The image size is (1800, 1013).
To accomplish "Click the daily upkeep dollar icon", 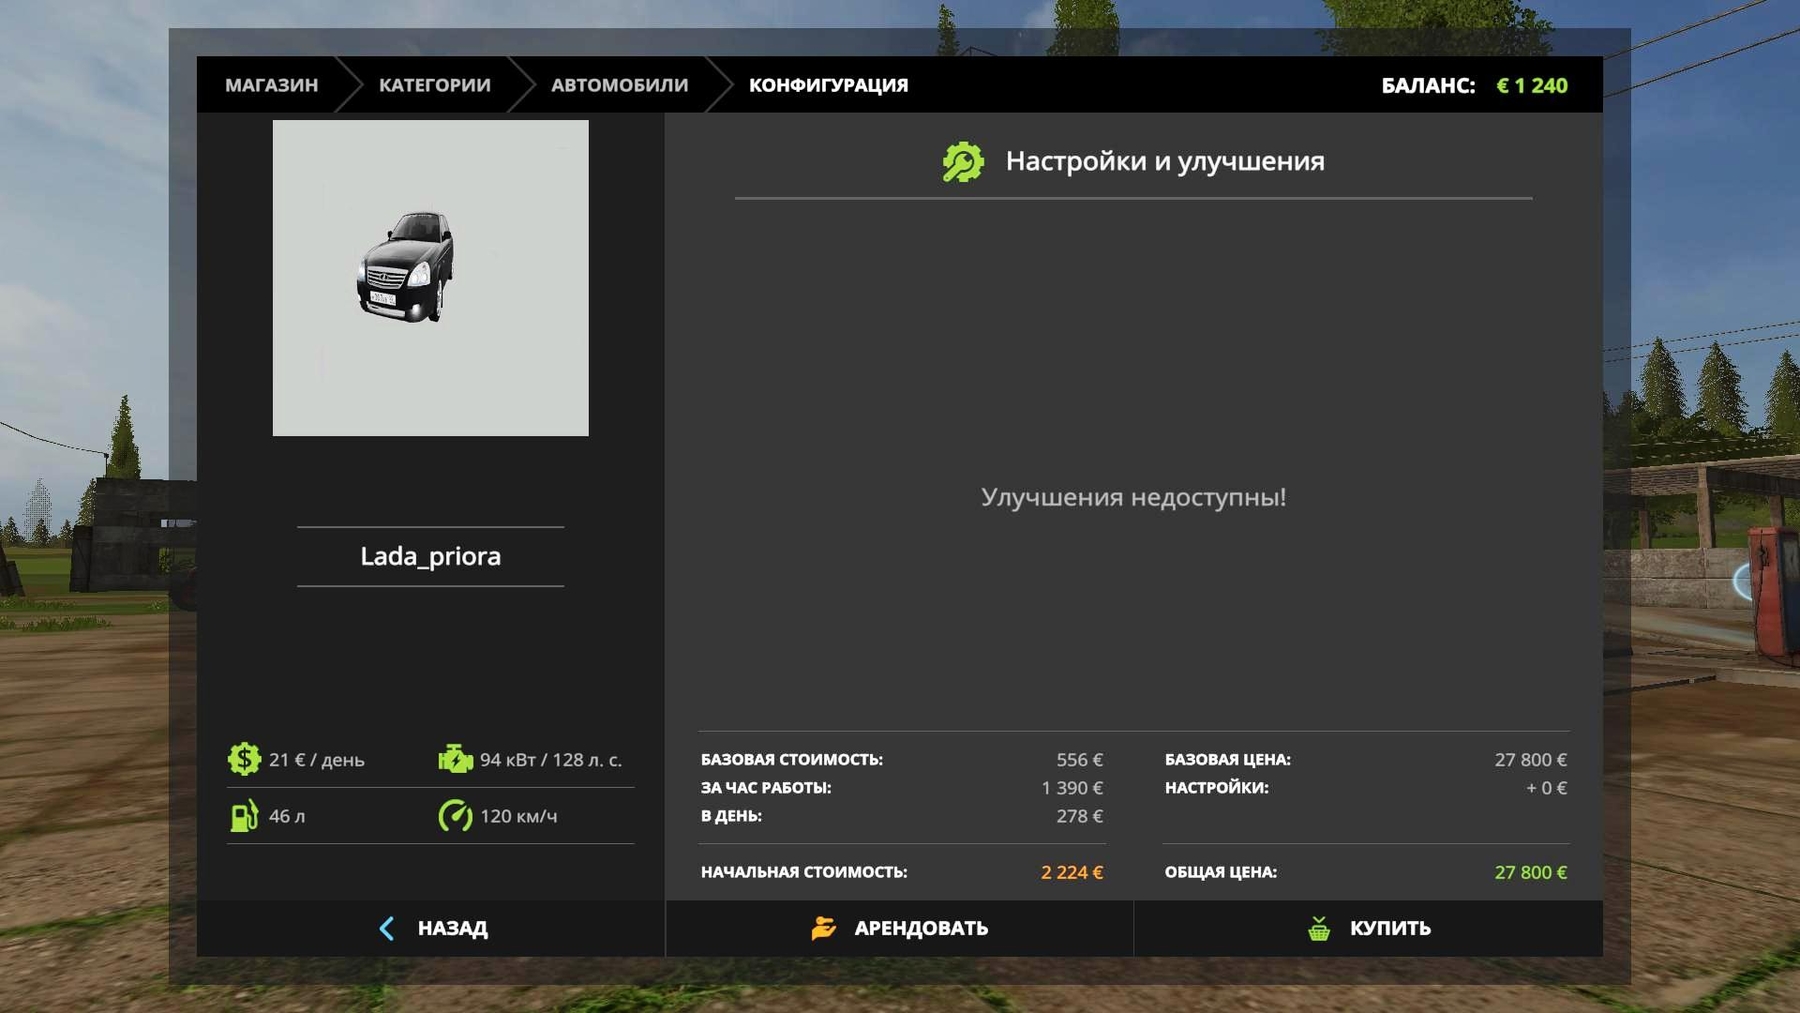I will (x=244, y=759).
